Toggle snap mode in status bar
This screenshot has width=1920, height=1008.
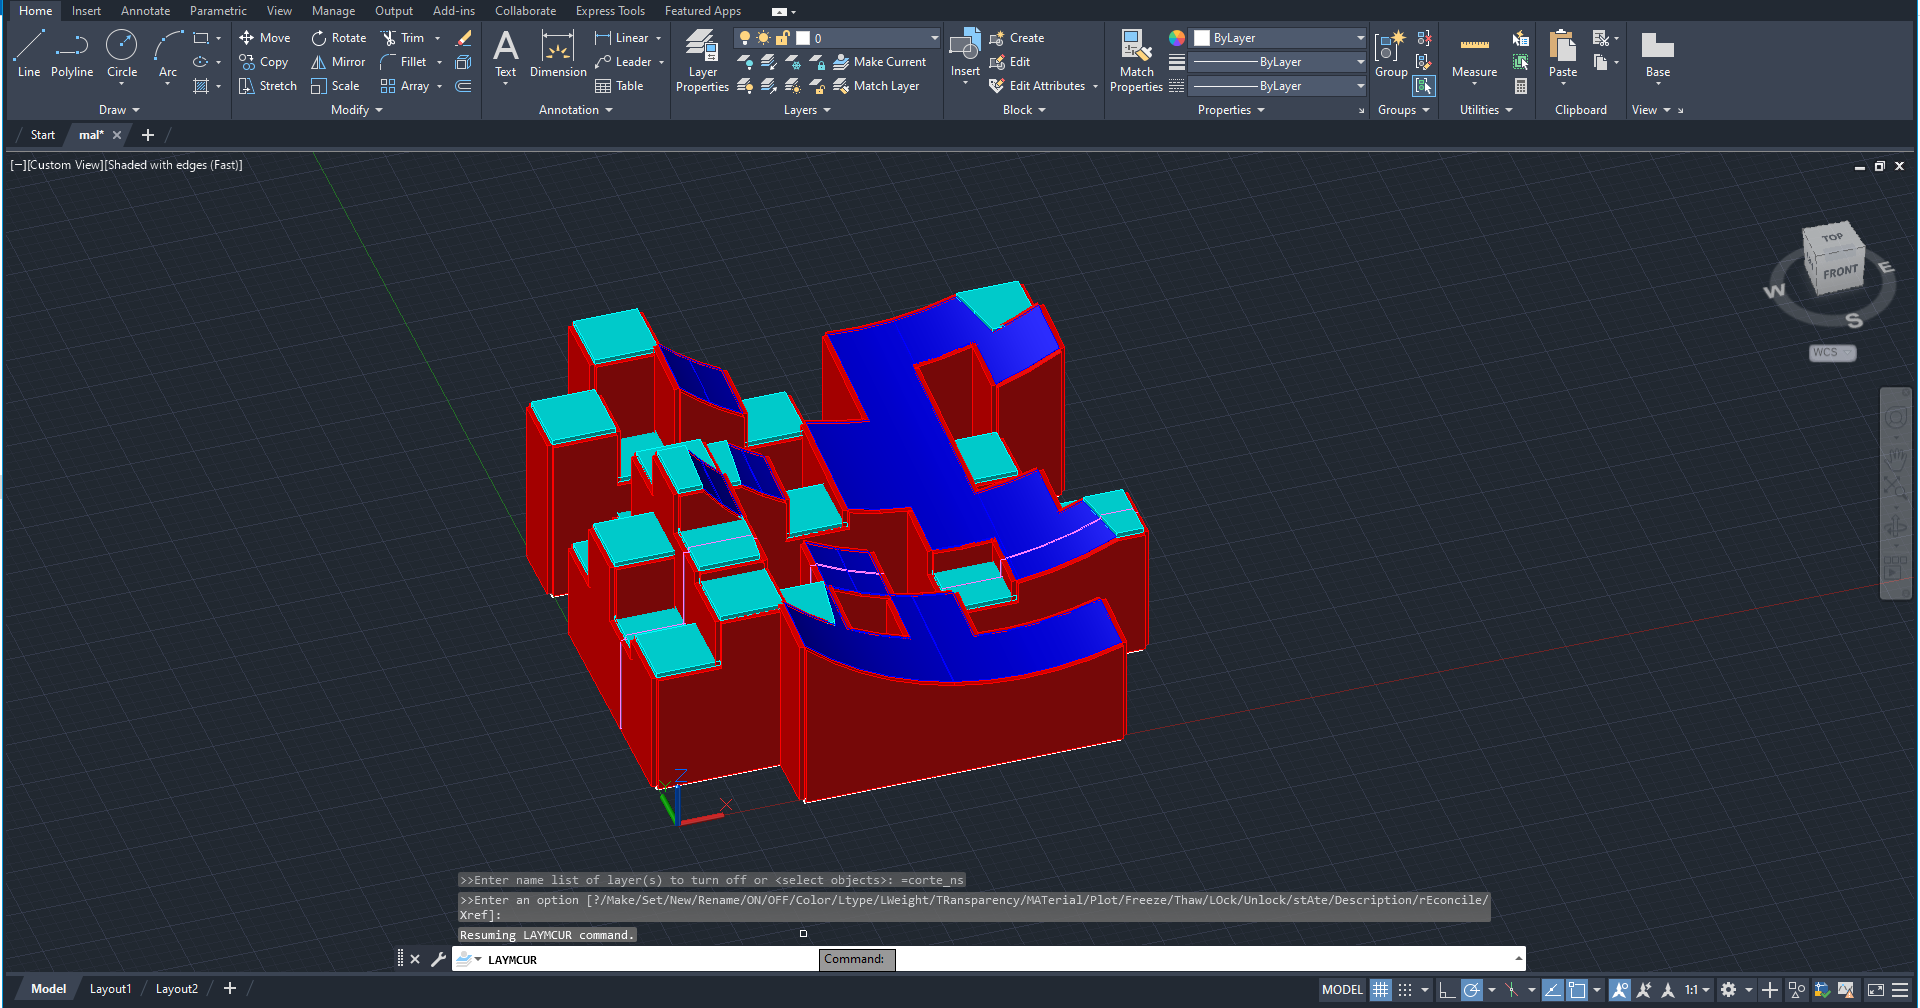coord(1405,990)
